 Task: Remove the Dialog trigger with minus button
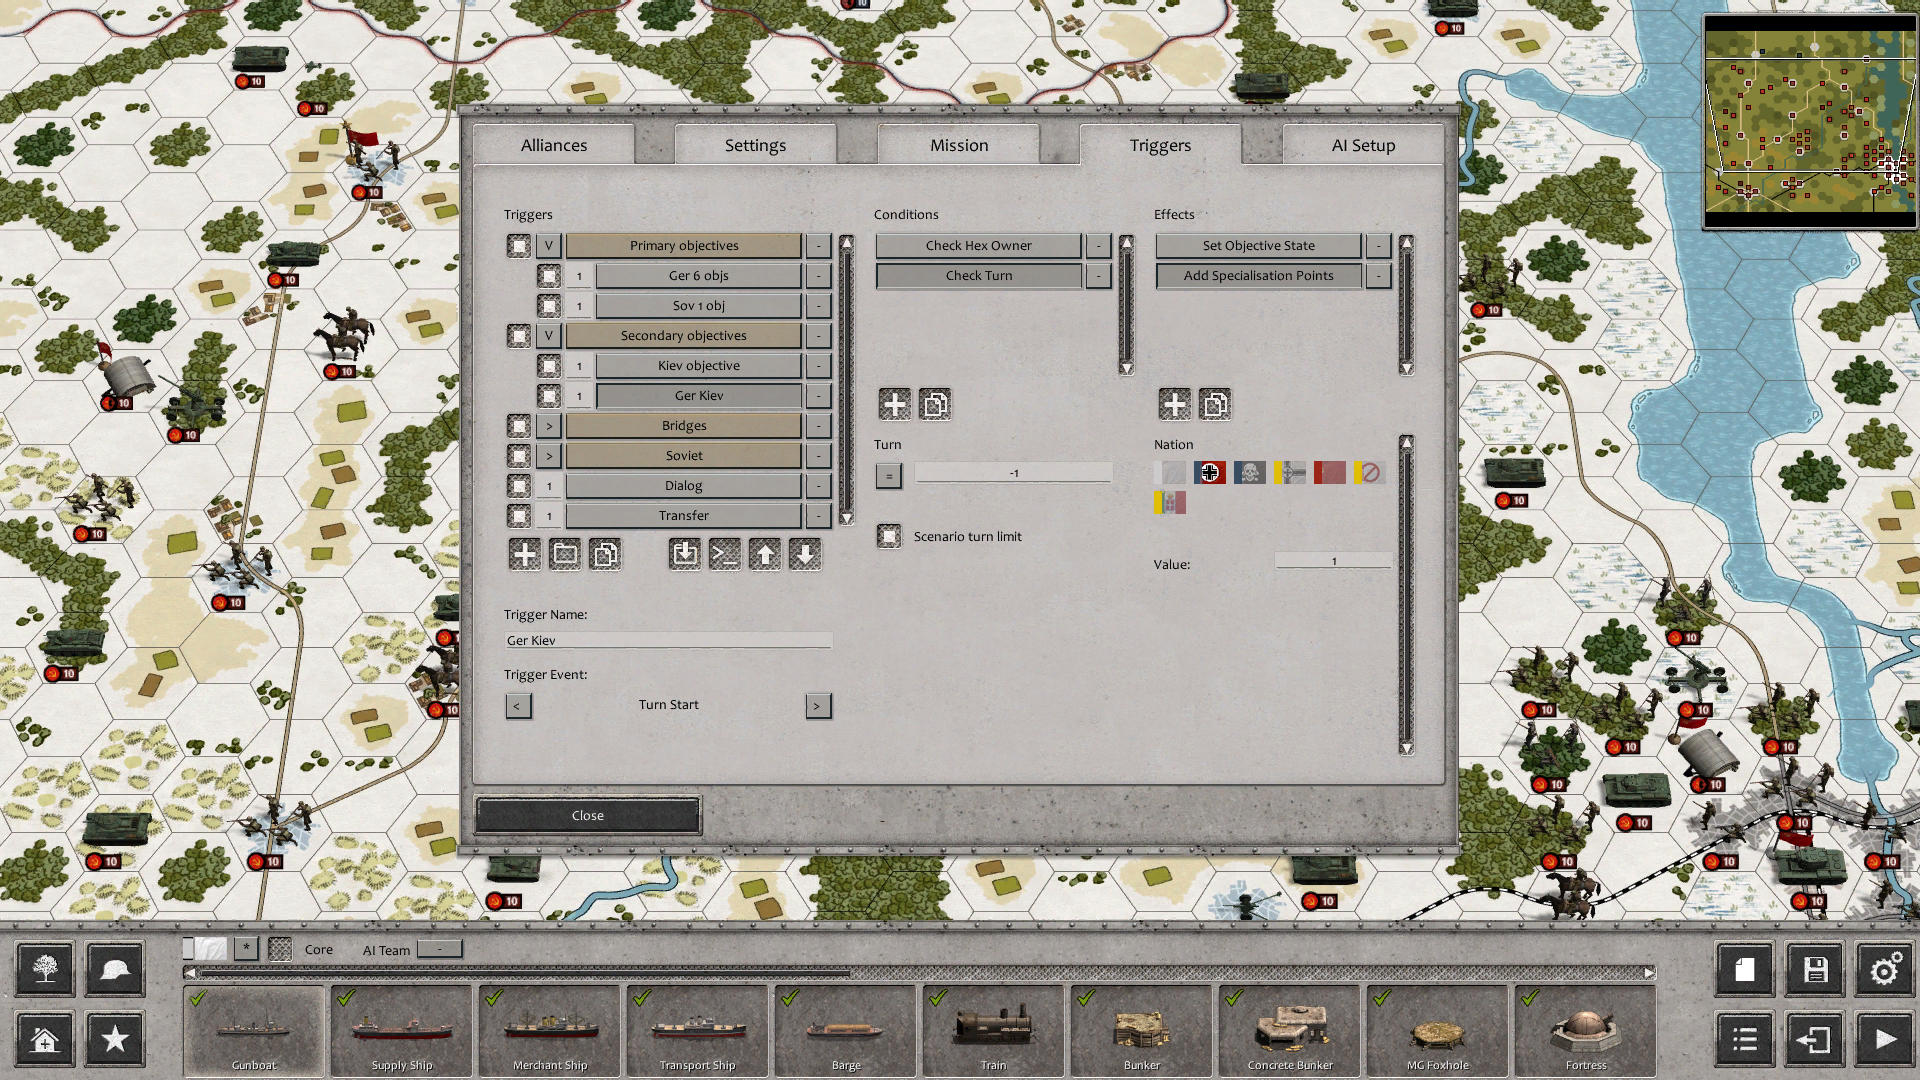coord(818,485)
